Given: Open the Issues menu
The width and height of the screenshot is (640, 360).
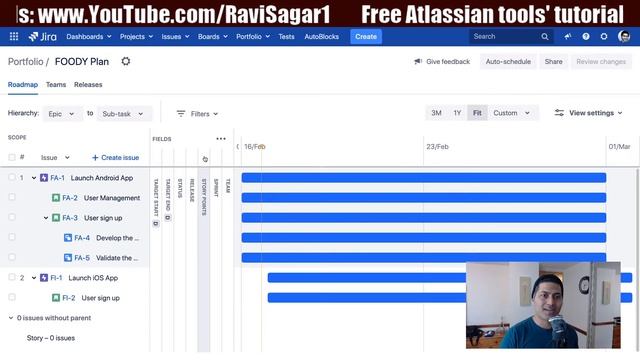Looking at the screenshot, I should [x=175, y=37].
